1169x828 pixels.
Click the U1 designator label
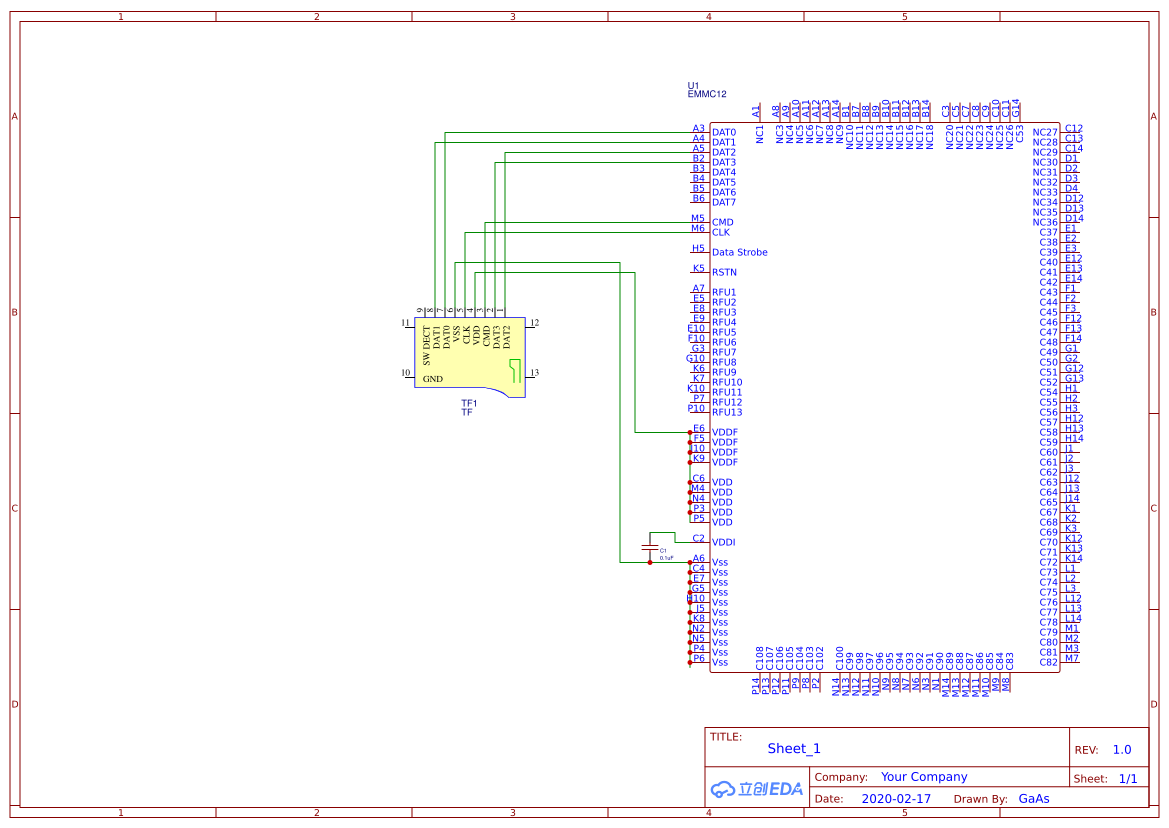click(693, 86)
